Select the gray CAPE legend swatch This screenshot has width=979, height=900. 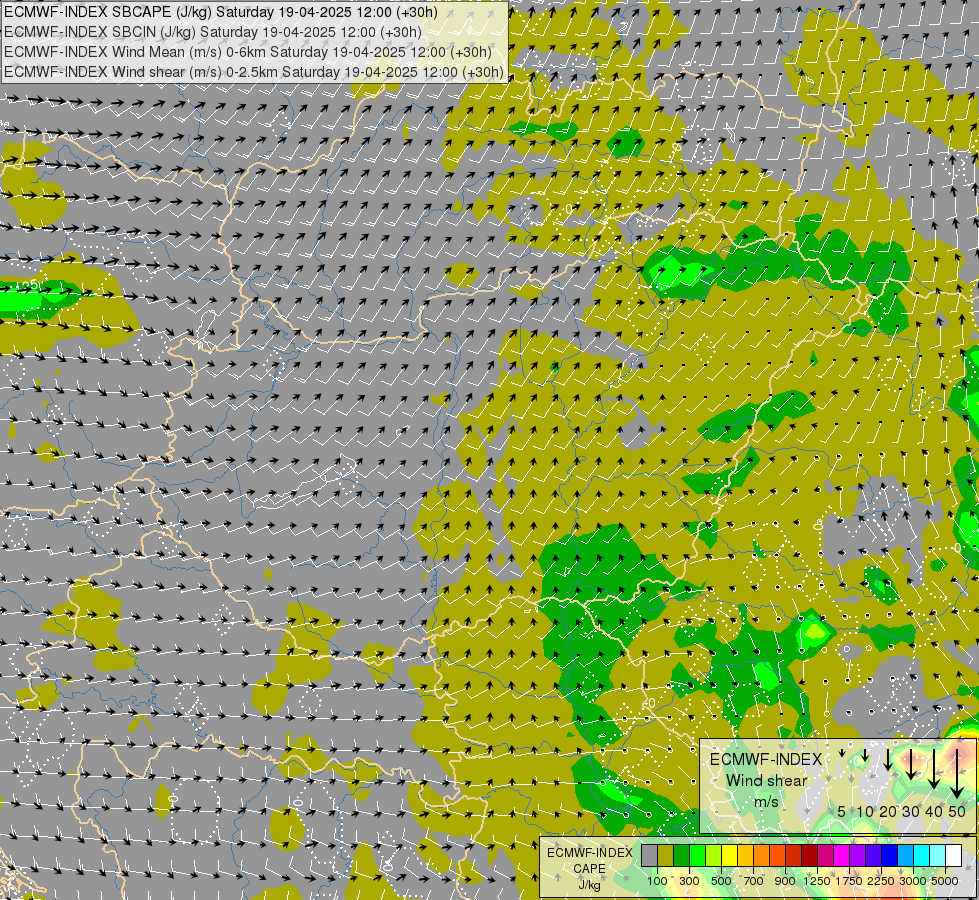click(650, 855)
